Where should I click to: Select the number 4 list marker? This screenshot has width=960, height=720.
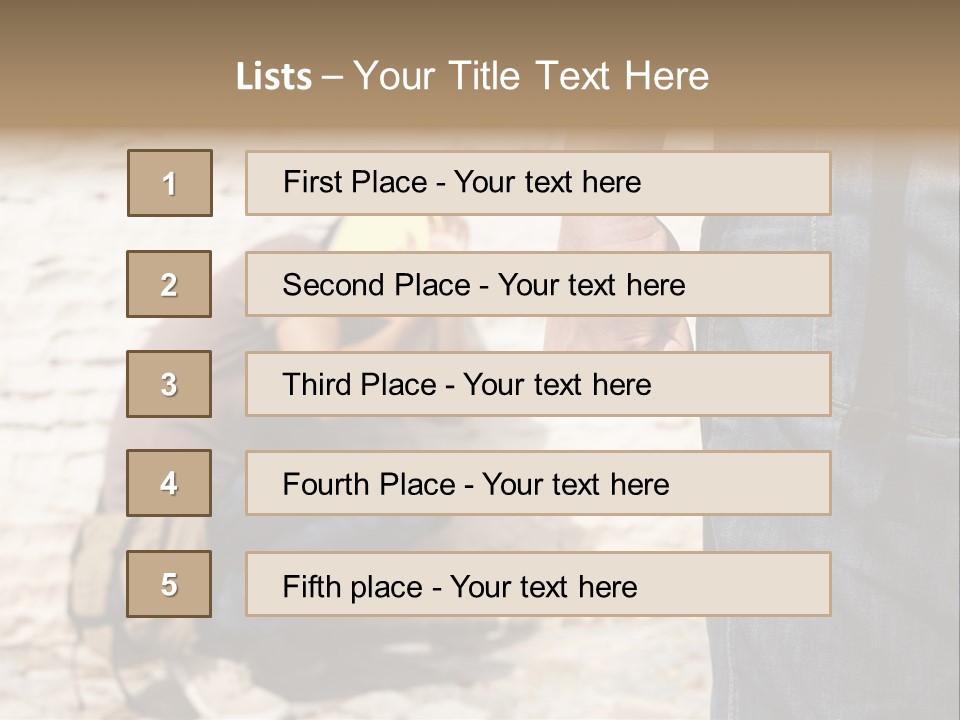pos(169,483)
